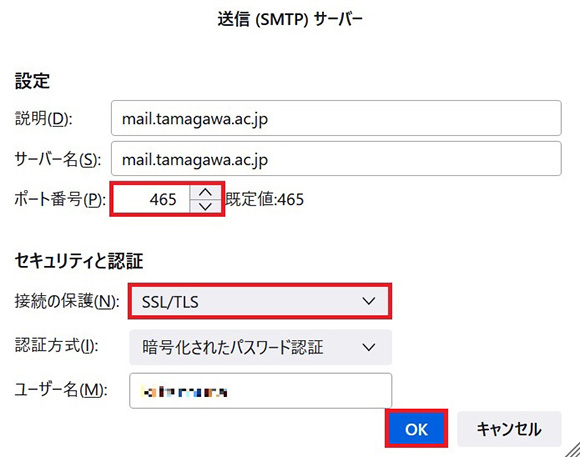The image size is (580, 457).
Task: Expand the 暗号化されたパスワード認証 dropdown
Action: (260, 347)
